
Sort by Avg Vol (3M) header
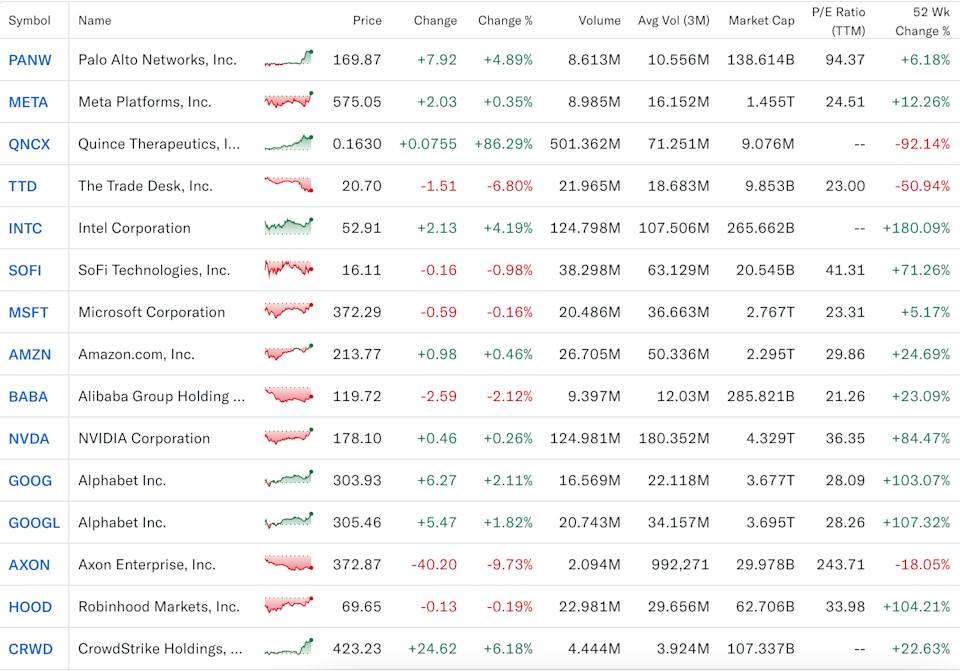coord(673,20)
